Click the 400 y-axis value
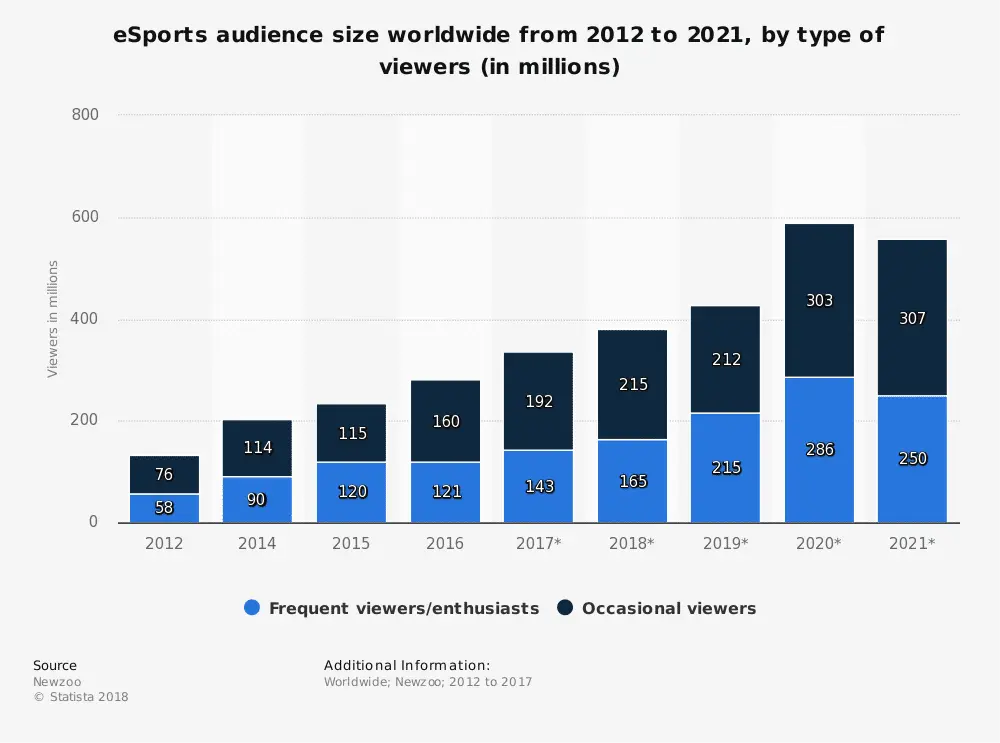 tap(85, 318)
